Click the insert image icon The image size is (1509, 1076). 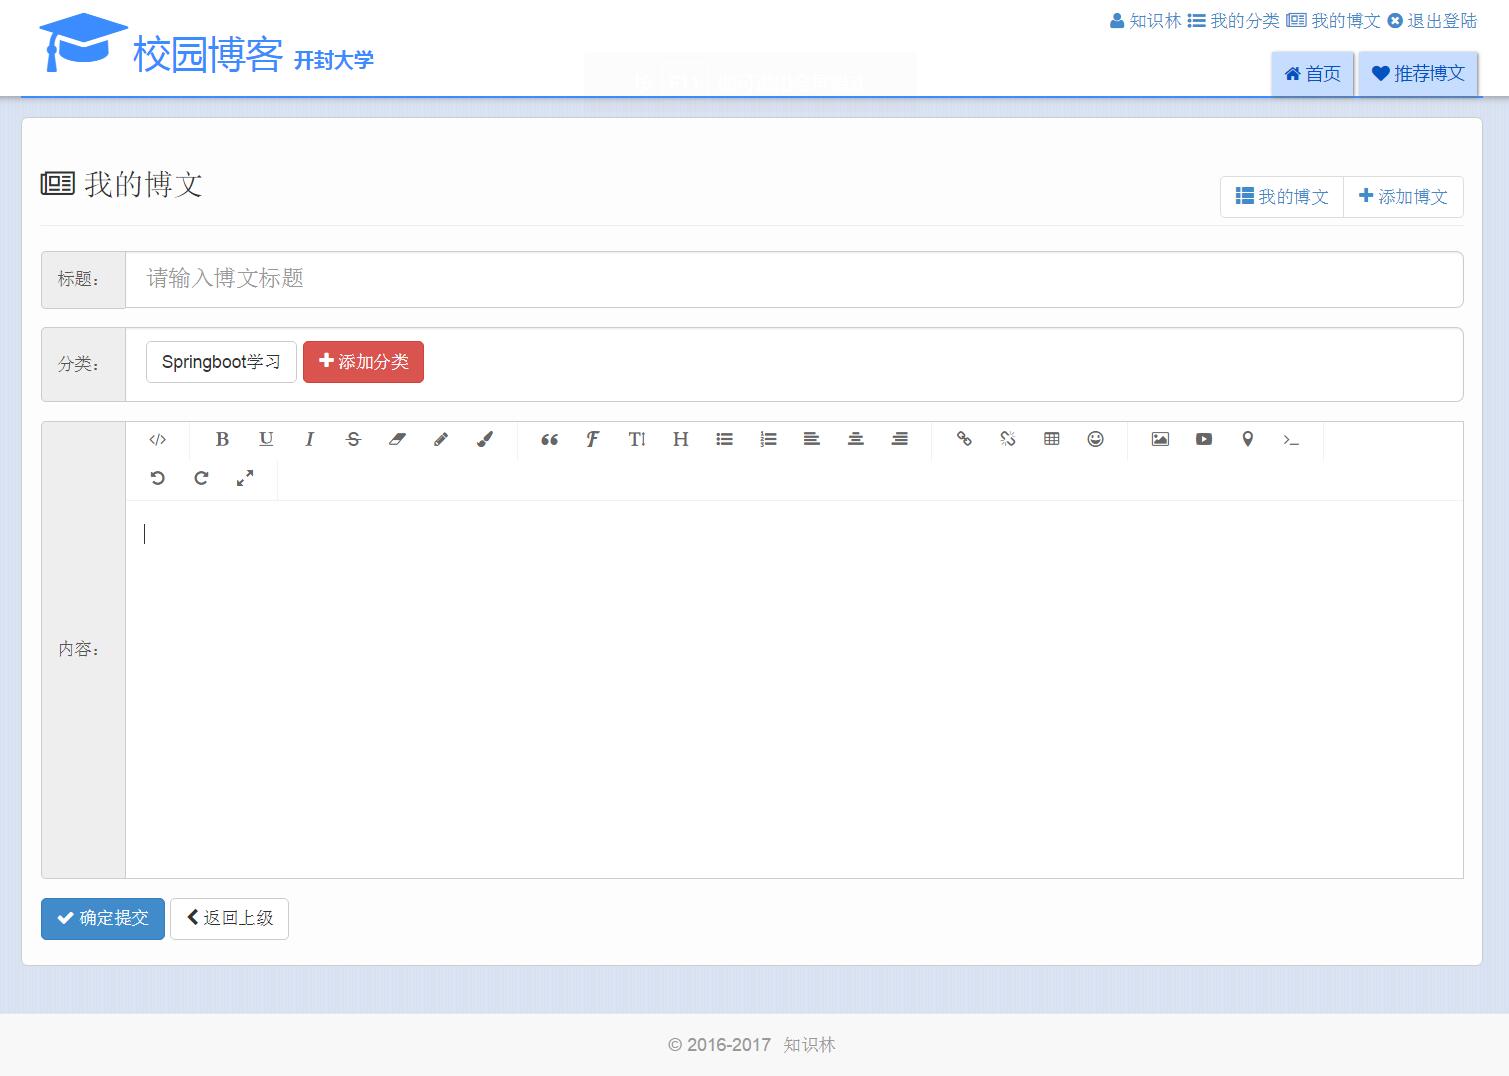point(1160,439)
